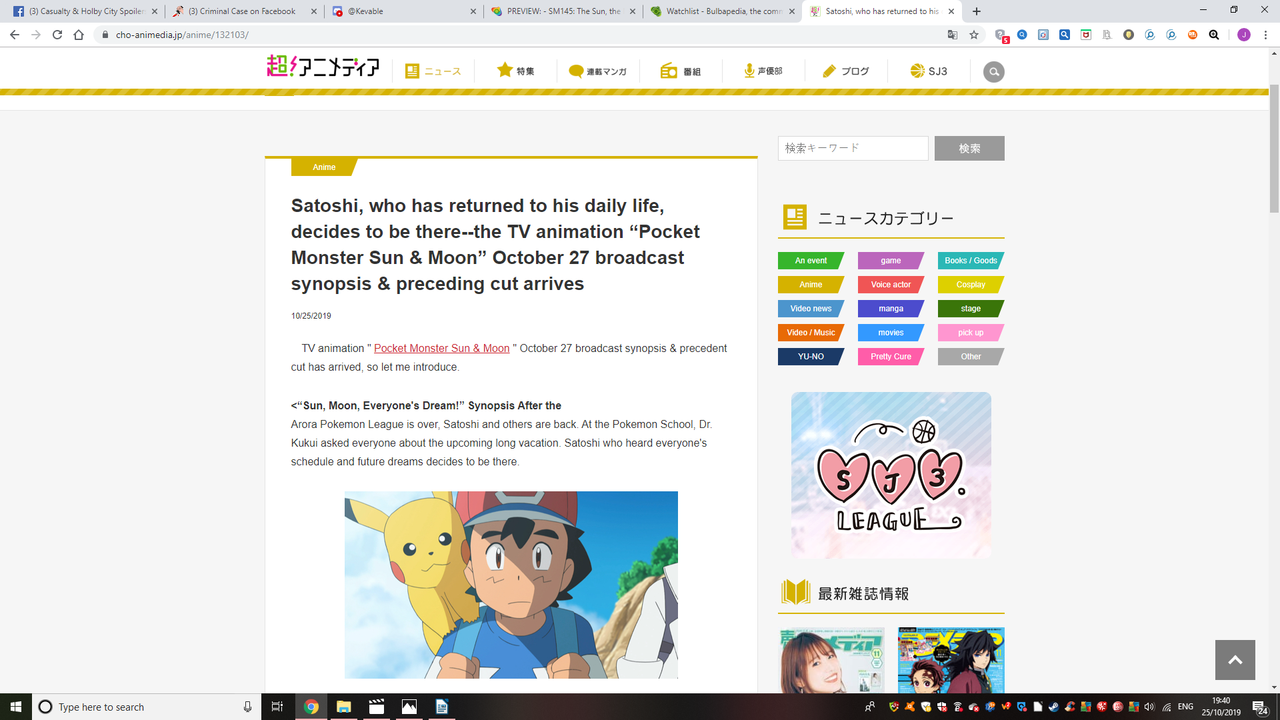Image resolution: width=1280 pixels, height=720 pixels.
Task: Select the movies category
Action: tap(891, 332)
